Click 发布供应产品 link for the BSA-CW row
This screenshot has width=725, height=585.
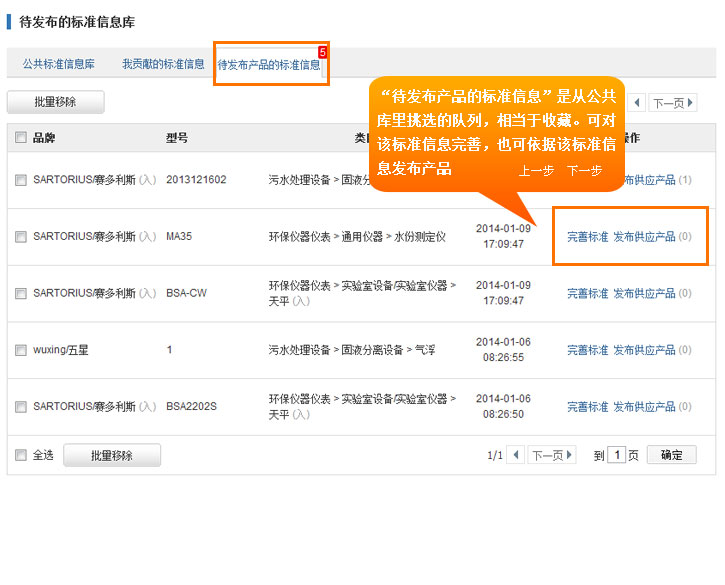644,293
